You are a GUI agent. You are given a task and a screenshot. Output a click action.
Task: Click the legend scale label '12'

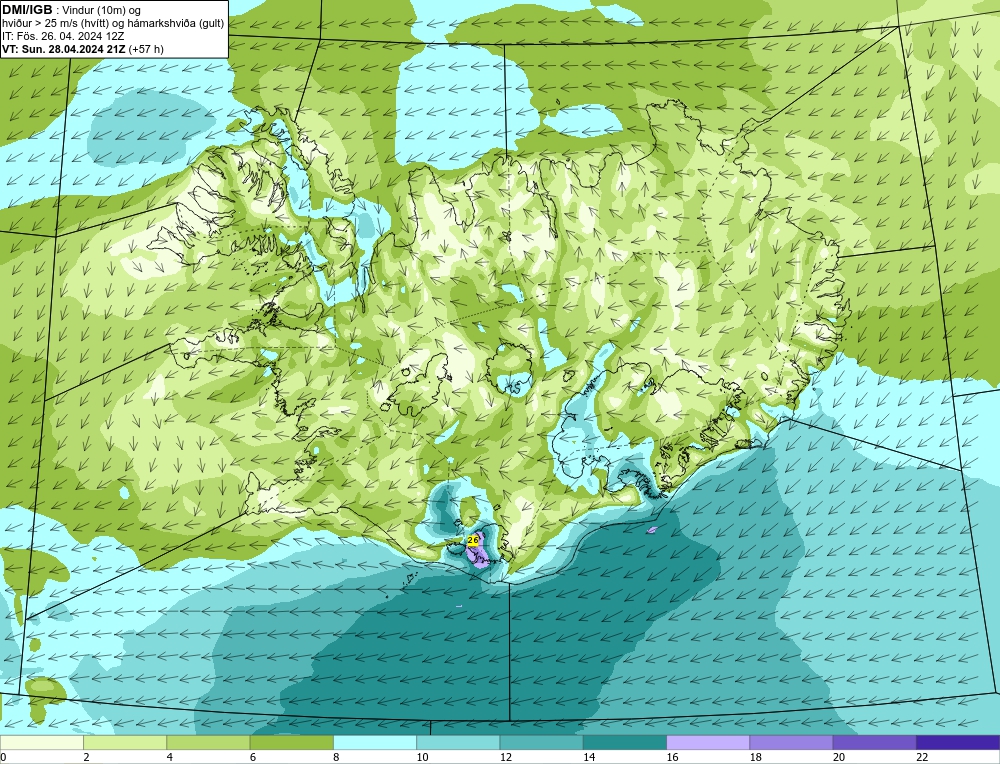(506, 757)
